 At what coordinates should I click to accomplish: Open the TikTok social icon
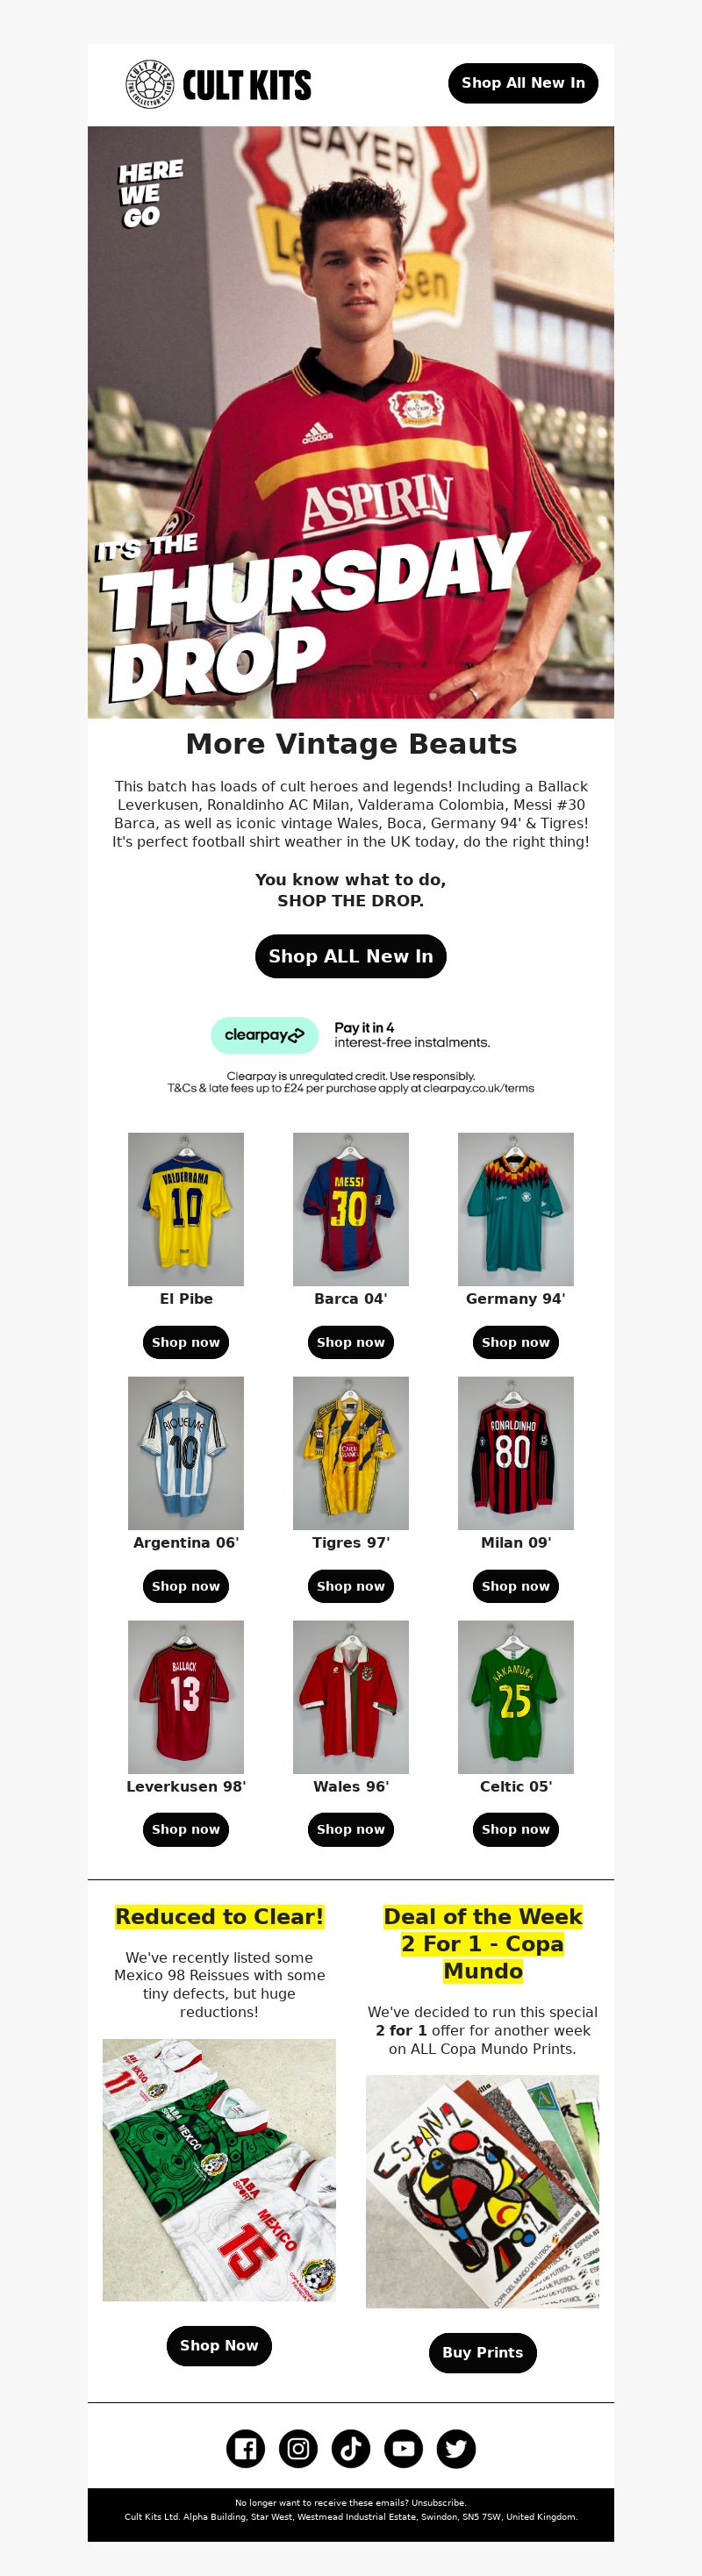351,2448
